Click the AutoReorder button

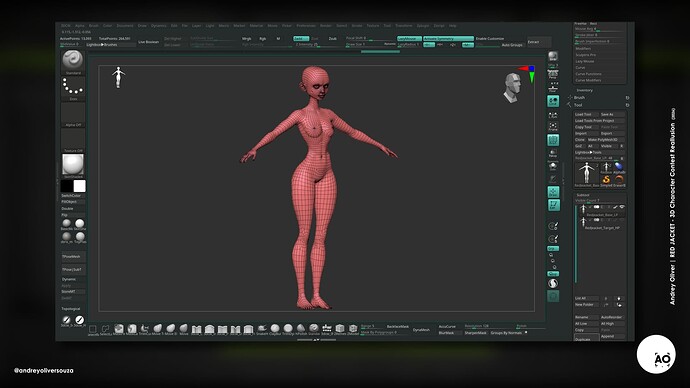pos(612,317)
